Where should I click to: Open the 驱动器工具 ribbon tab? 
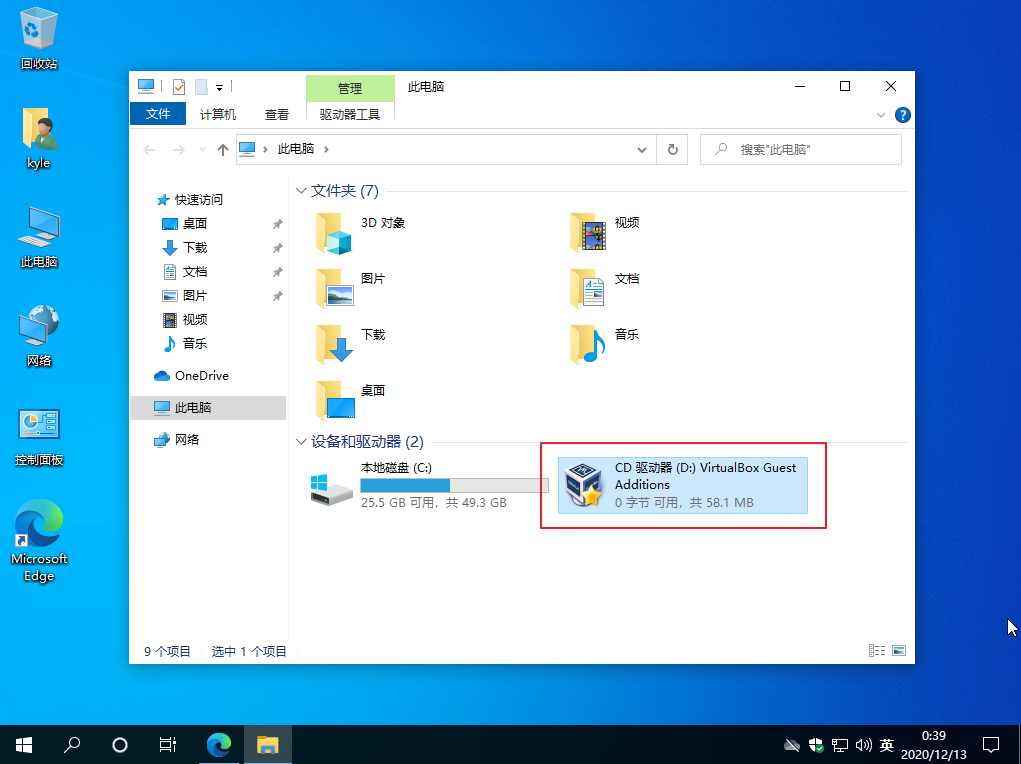coord(350,114)
